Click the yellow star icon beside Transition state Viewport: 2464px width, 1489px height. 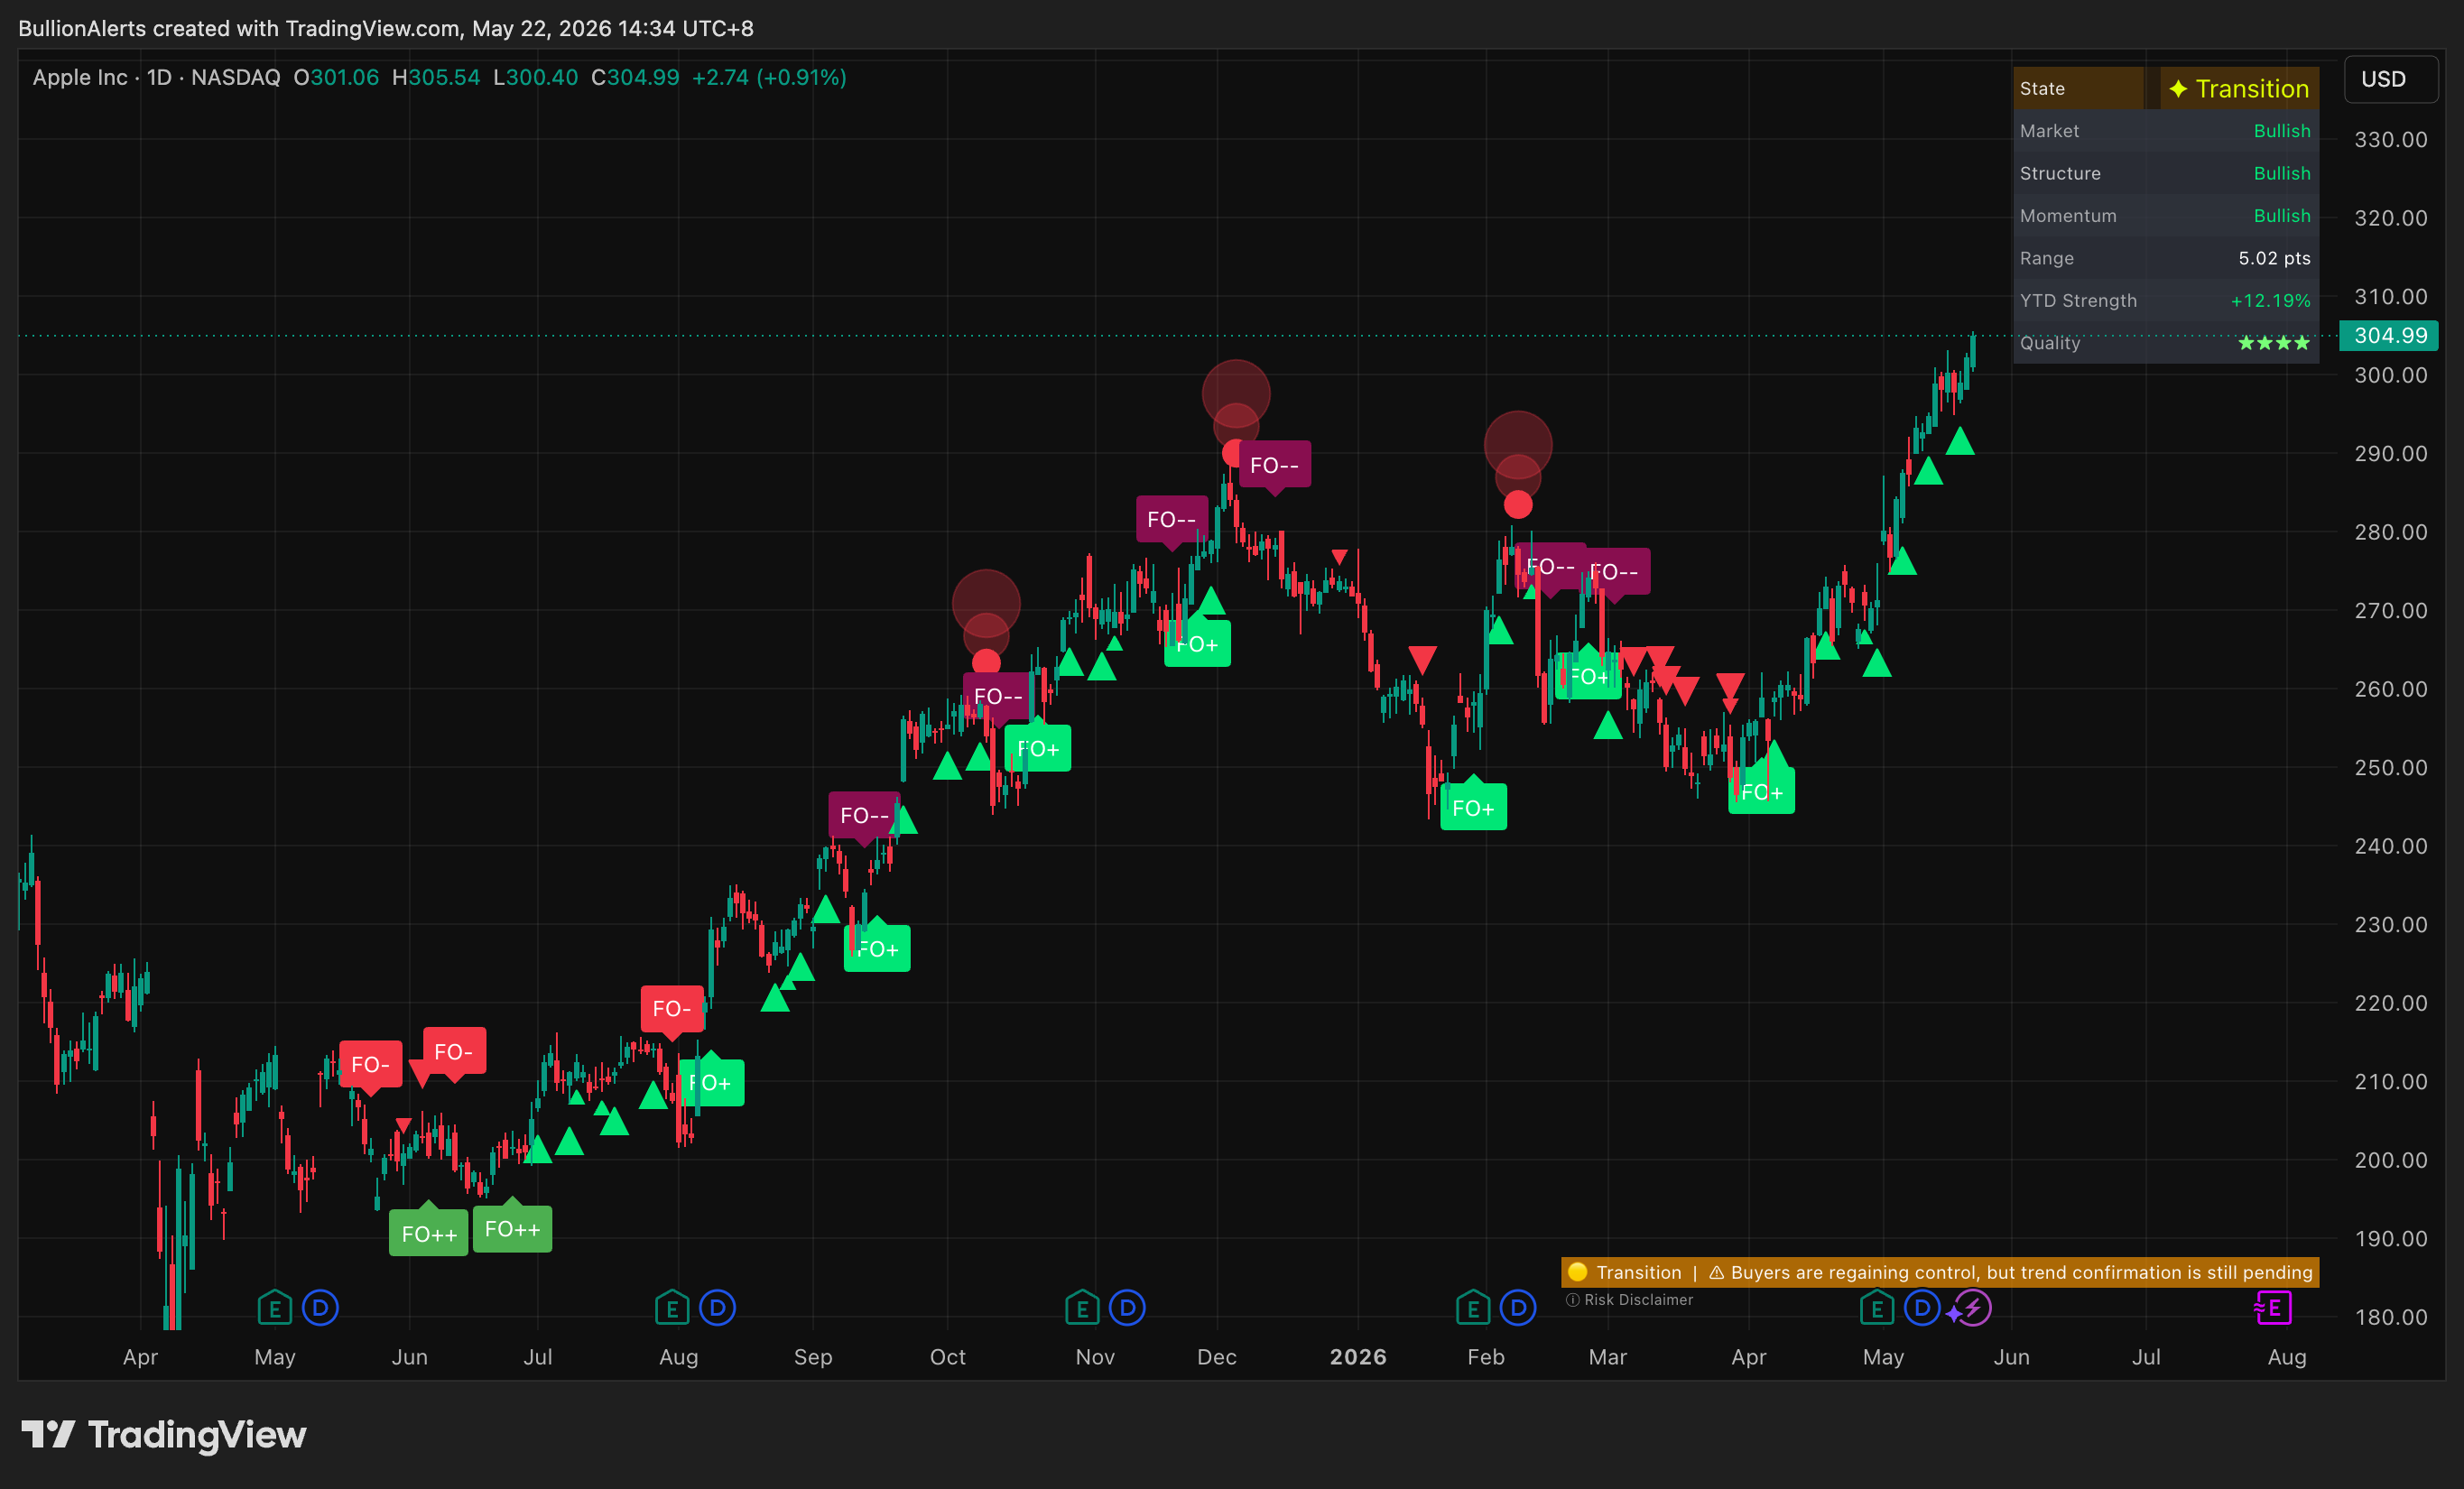[2179, 89]
